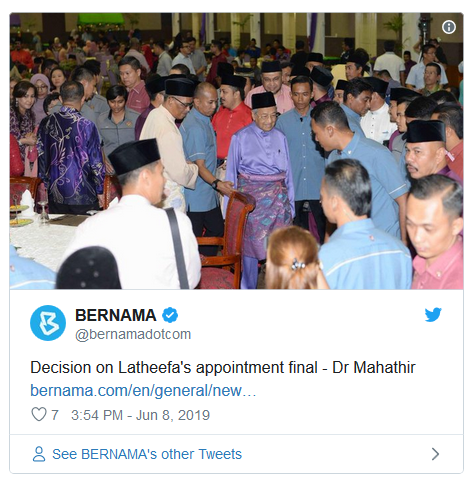Click the right chevron arrow in footer
The image size is (471, 484).
pyautogui.click(x=435, y=454)
